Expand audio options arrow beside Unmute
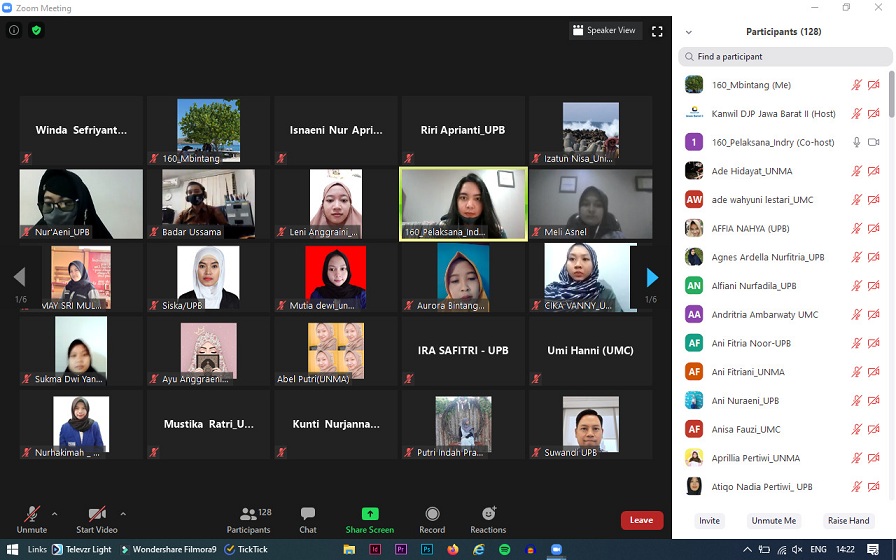 pyautogui.click(x=54, y=514)
